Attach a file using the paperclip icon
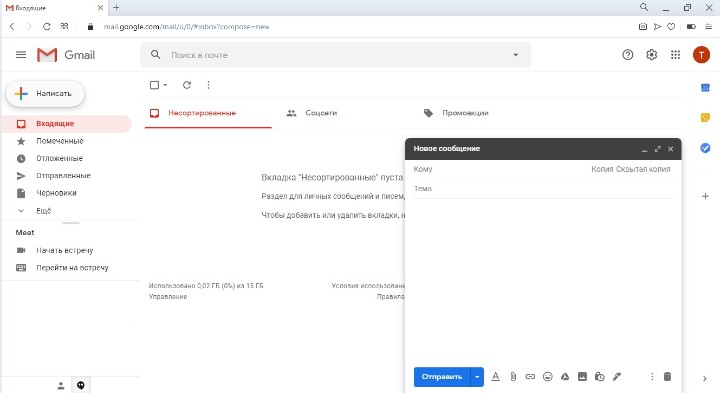The height and width of the screenshot is (393, 720). click(513, 376)
